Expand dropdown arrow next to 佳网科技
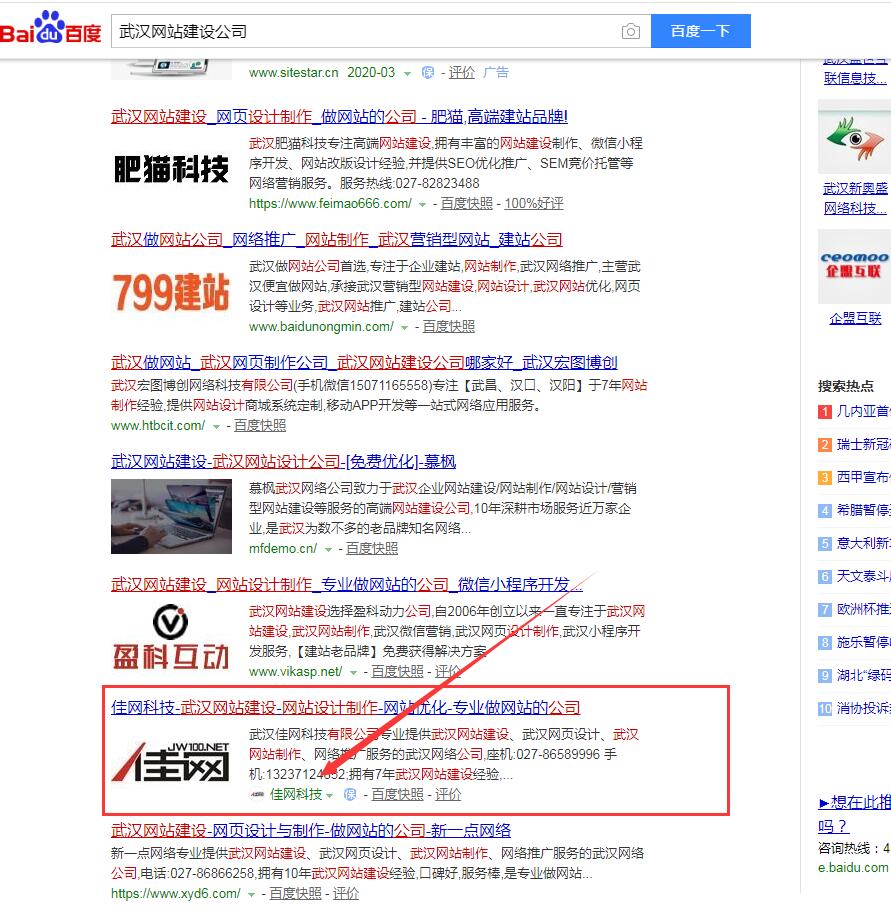The image size is (891, 911). click(330, 796)
